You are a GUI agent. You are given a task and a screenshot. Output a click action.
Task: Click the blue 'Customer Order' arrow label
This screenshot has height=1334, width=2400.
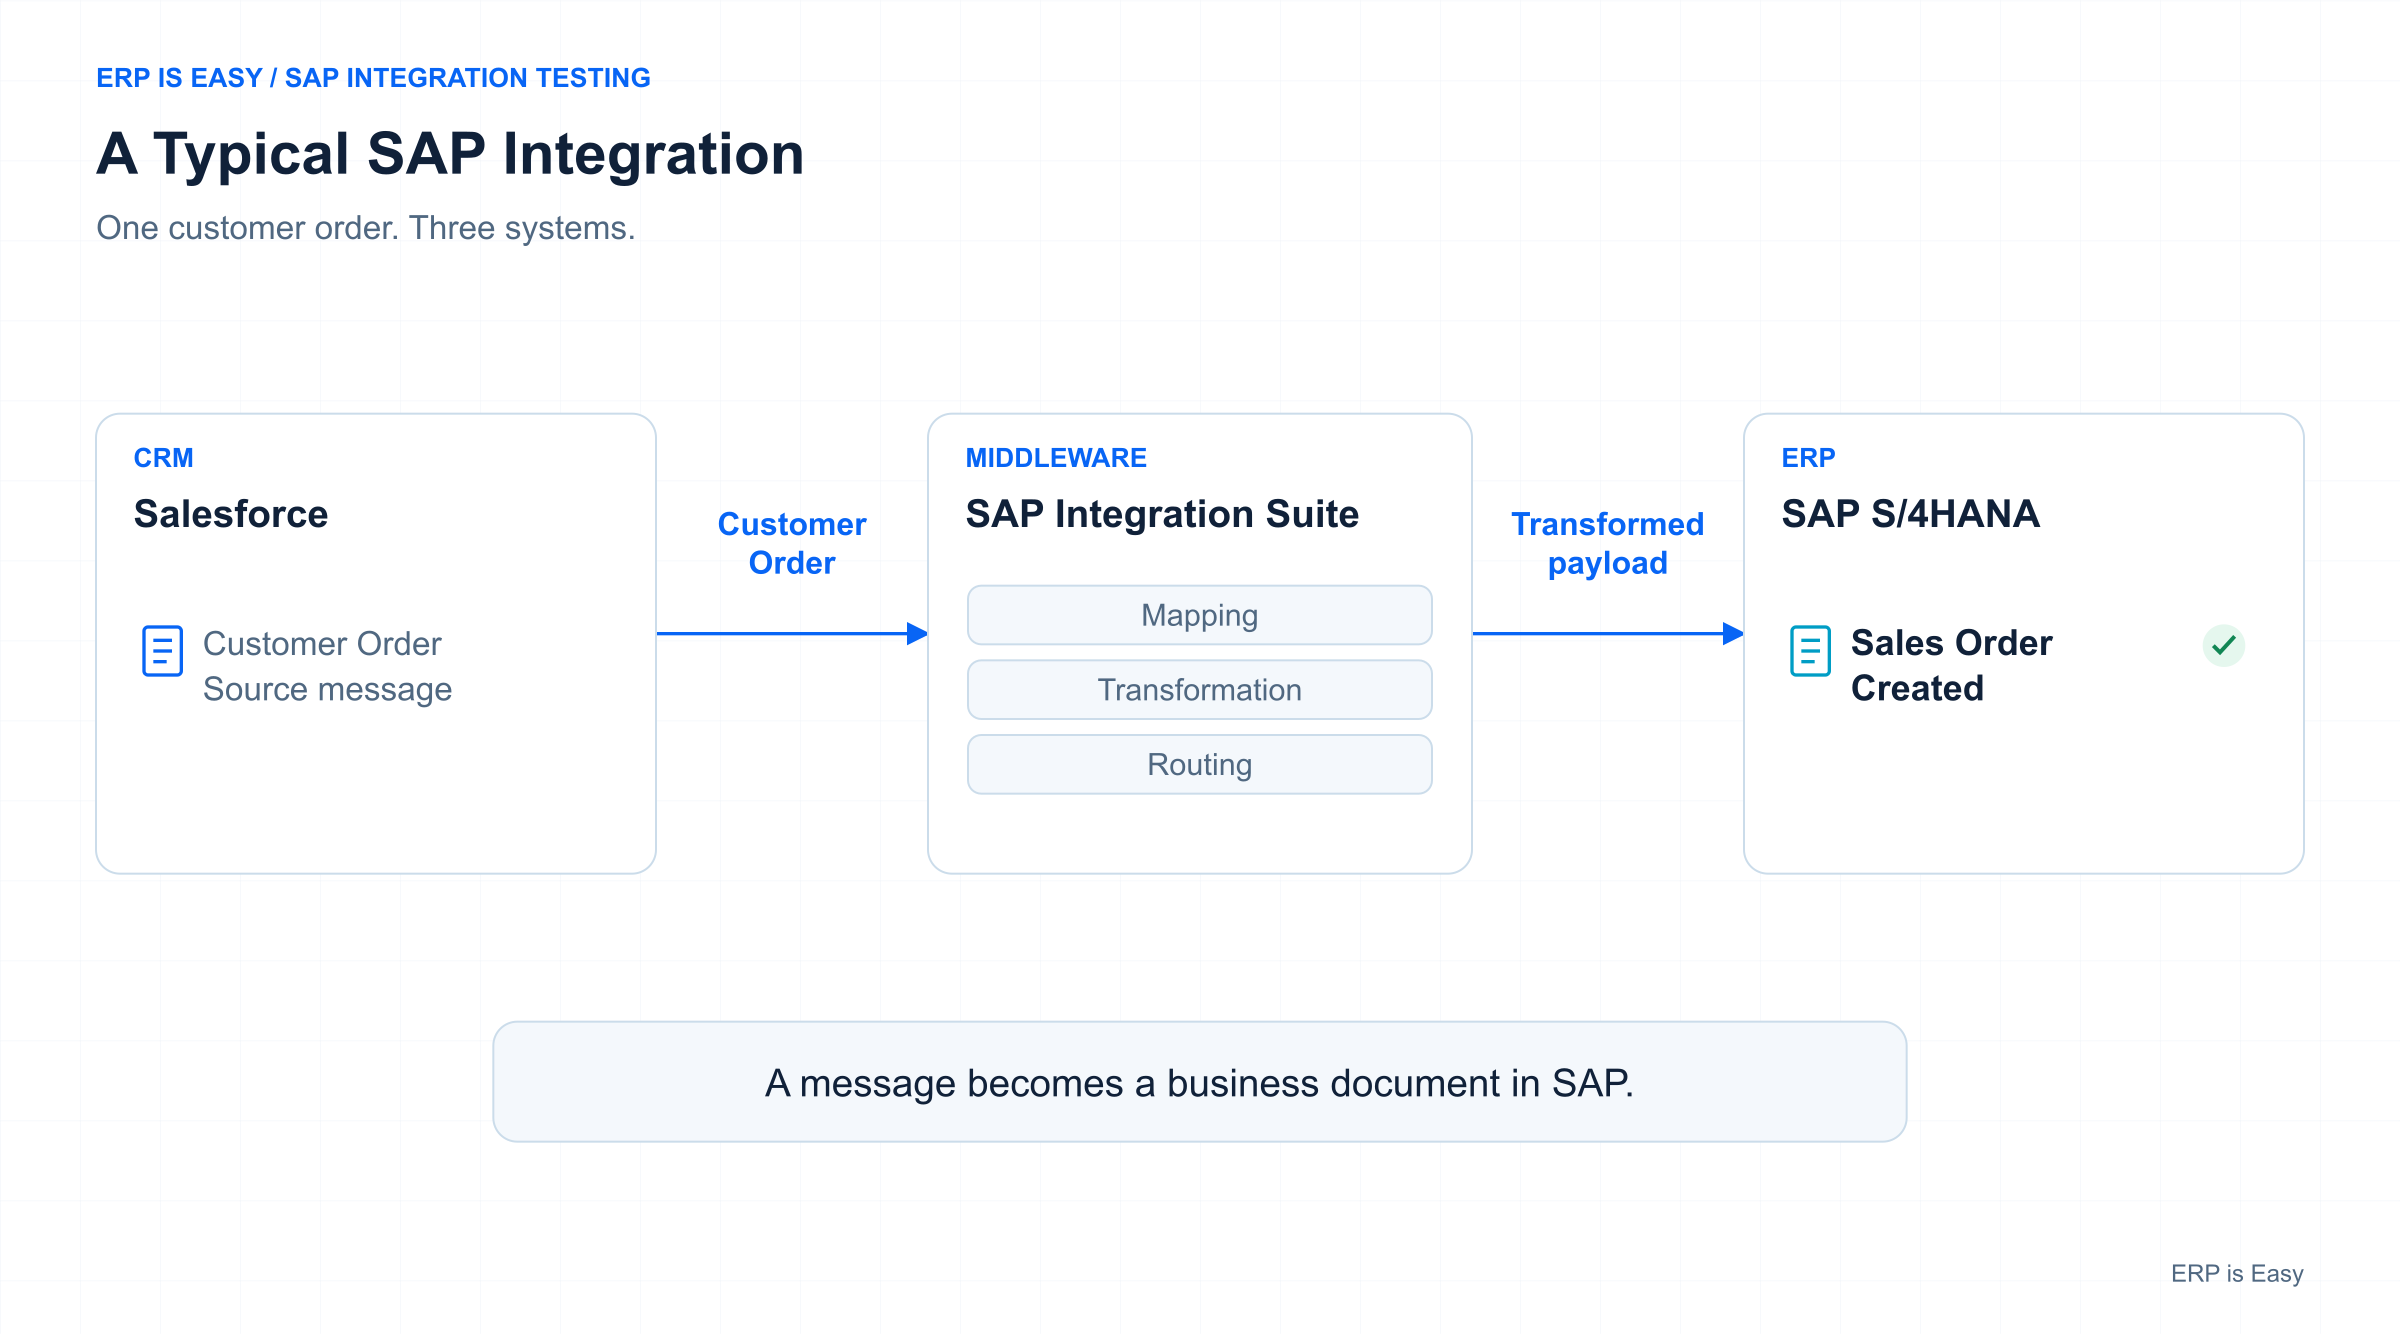pyautogui.click(x=792, y=543)
